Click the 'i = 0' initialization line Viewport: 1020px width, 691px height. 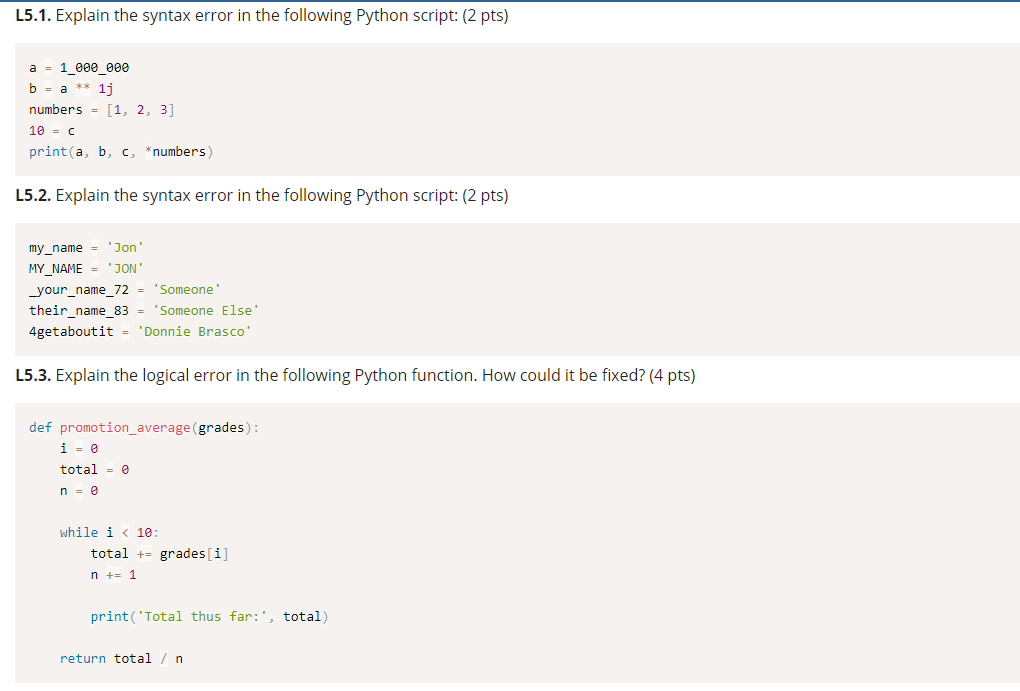pos(73,448)
